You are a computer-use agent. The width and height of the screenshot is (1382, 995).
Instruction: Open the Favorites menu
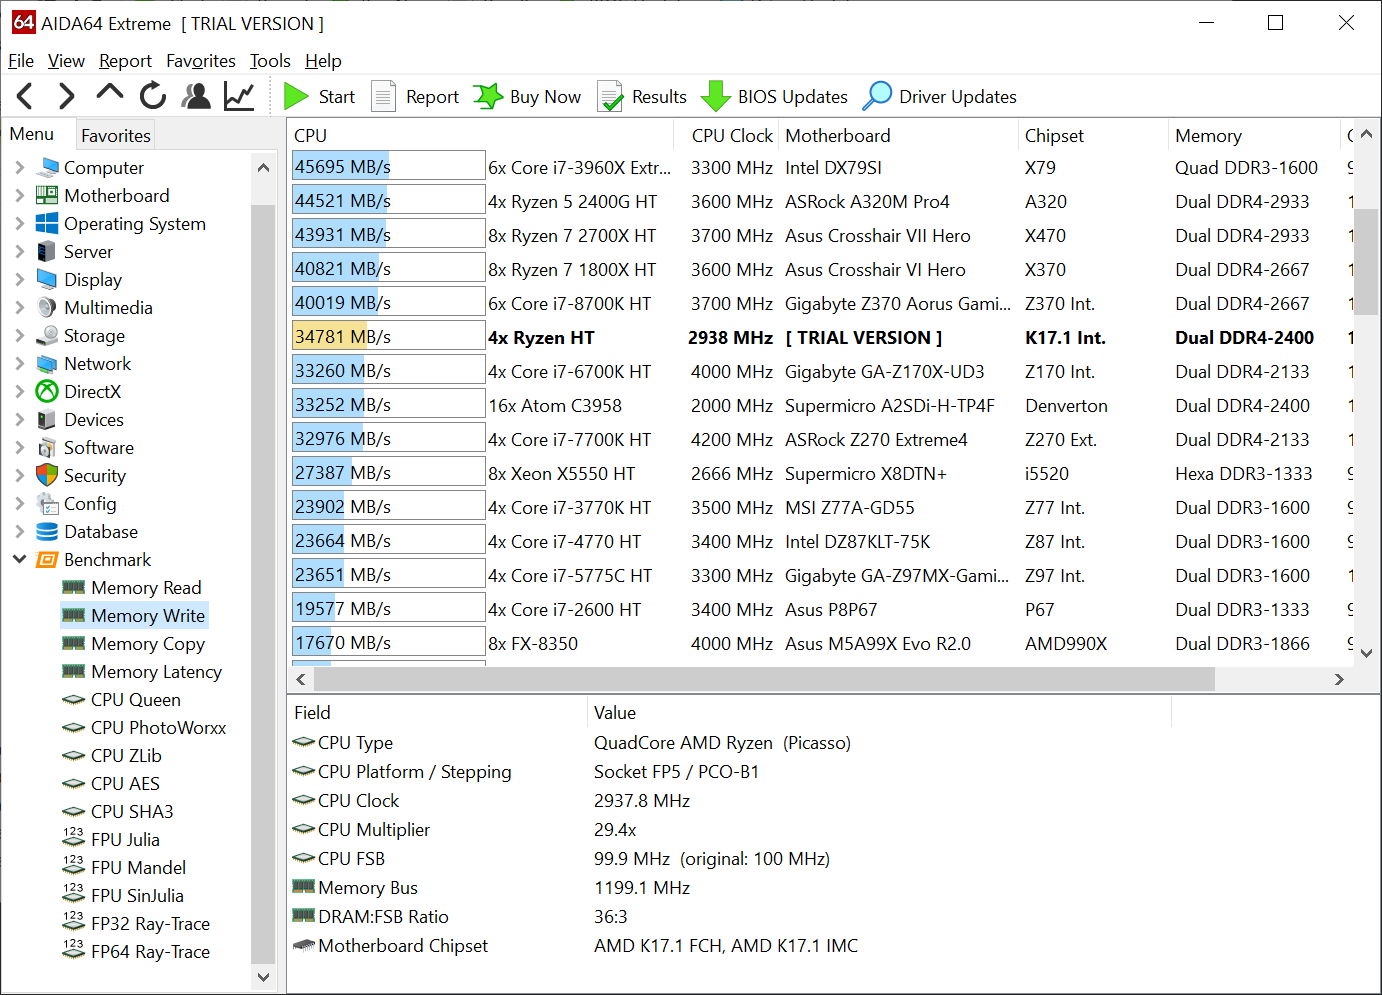(x=201, y=61)
